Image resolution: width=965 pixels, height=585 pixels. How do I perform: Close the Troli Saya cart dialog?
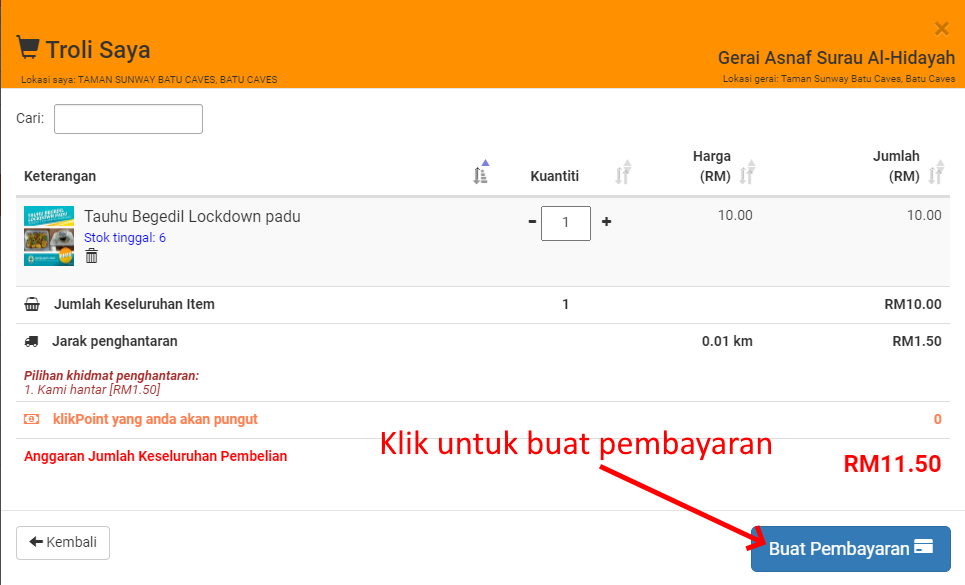click(x=941, y=29)
